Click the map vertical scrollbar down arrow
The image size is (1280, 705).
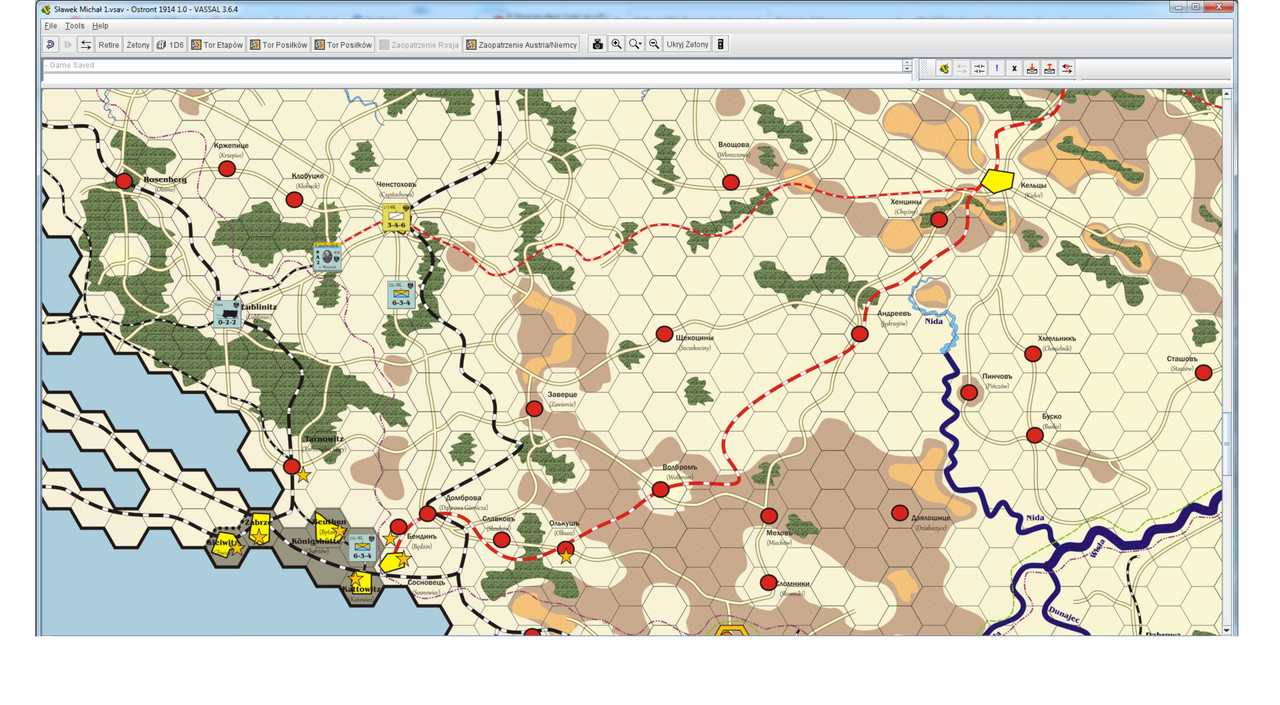tap(1228, 630)
